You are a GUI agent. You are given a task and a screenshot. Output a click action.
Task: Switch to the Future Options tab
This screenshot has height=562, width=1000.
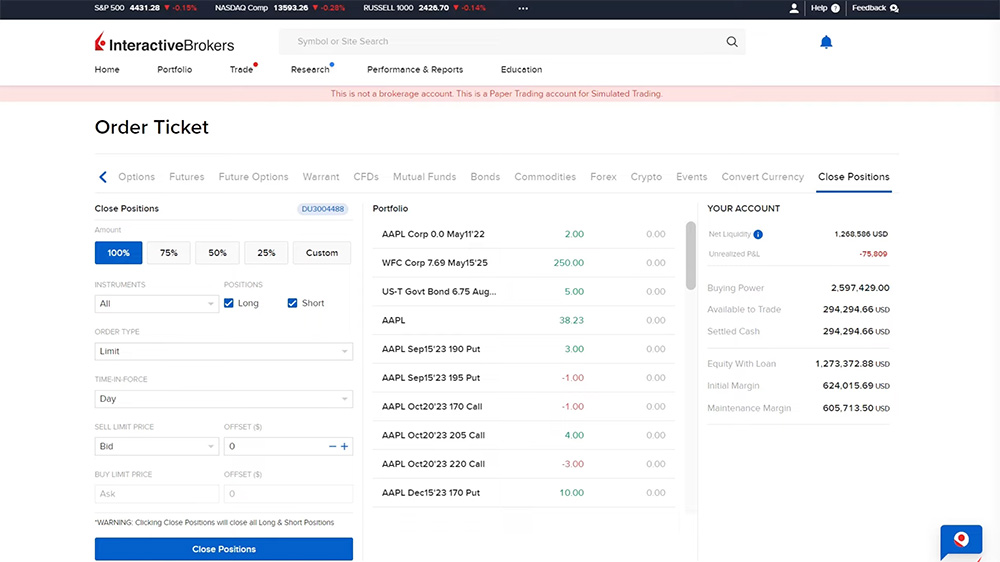(x=253, y=177)
